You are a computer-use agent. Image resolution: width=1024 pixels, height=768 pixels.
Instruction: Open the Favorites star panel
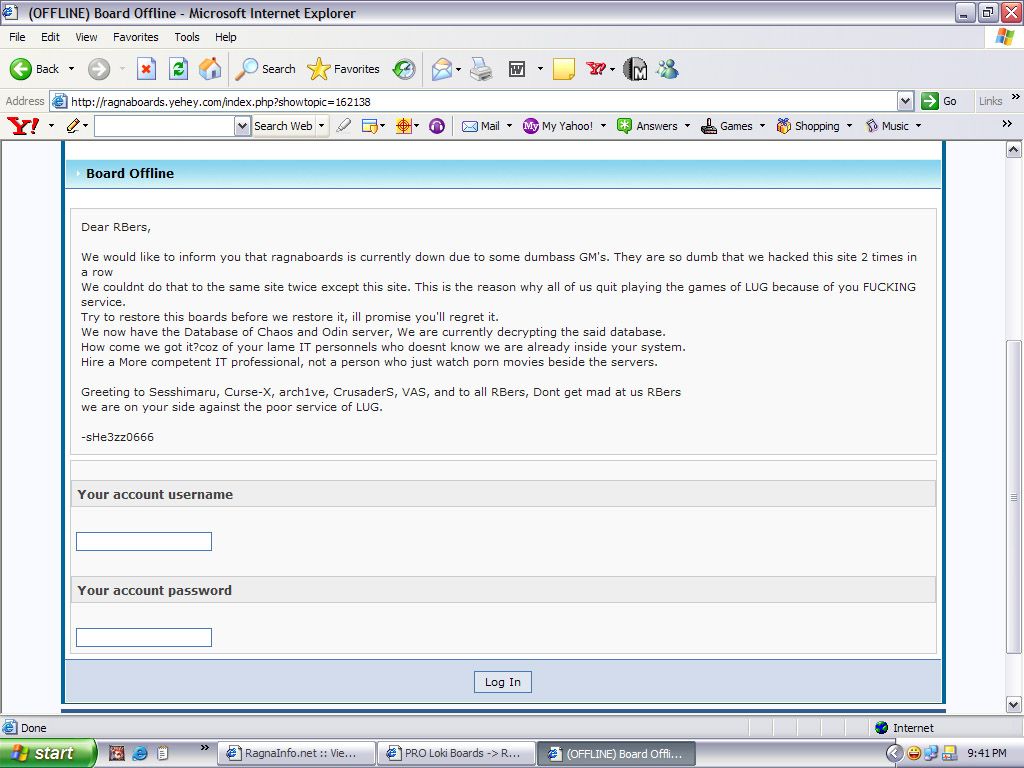tap(344, 69)
